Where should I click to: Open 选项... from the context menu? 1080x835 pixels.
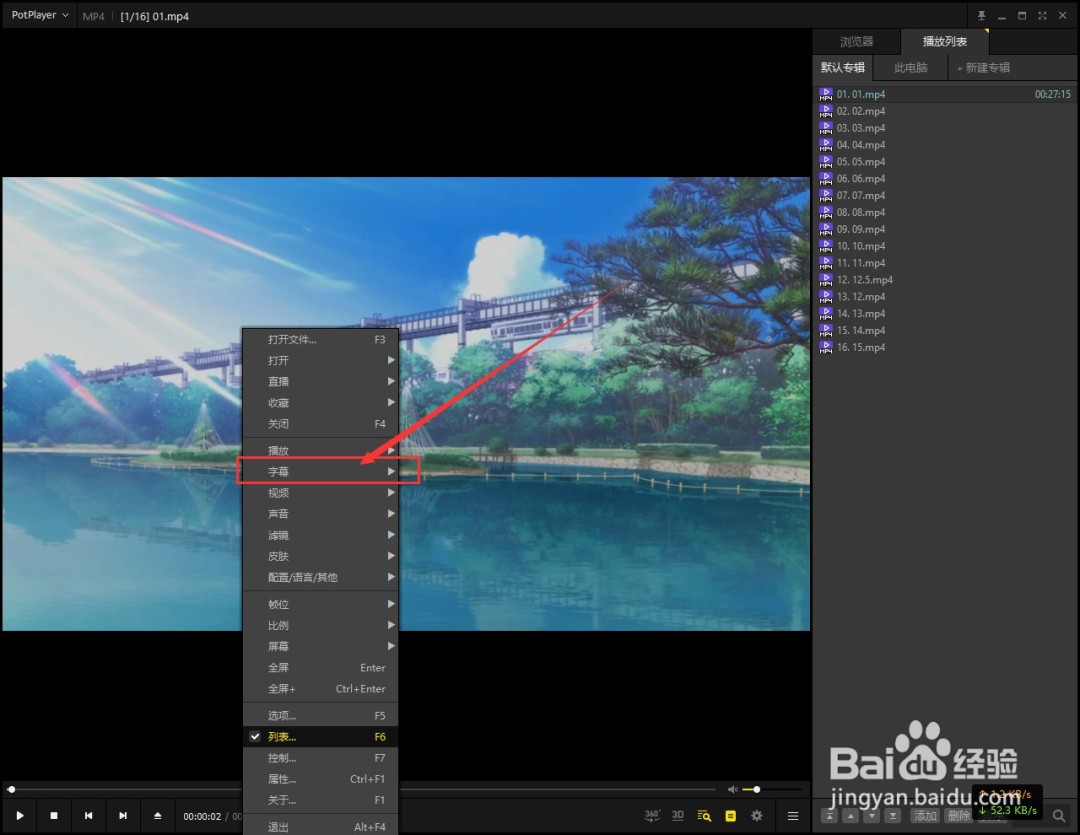tap(321, 716)
